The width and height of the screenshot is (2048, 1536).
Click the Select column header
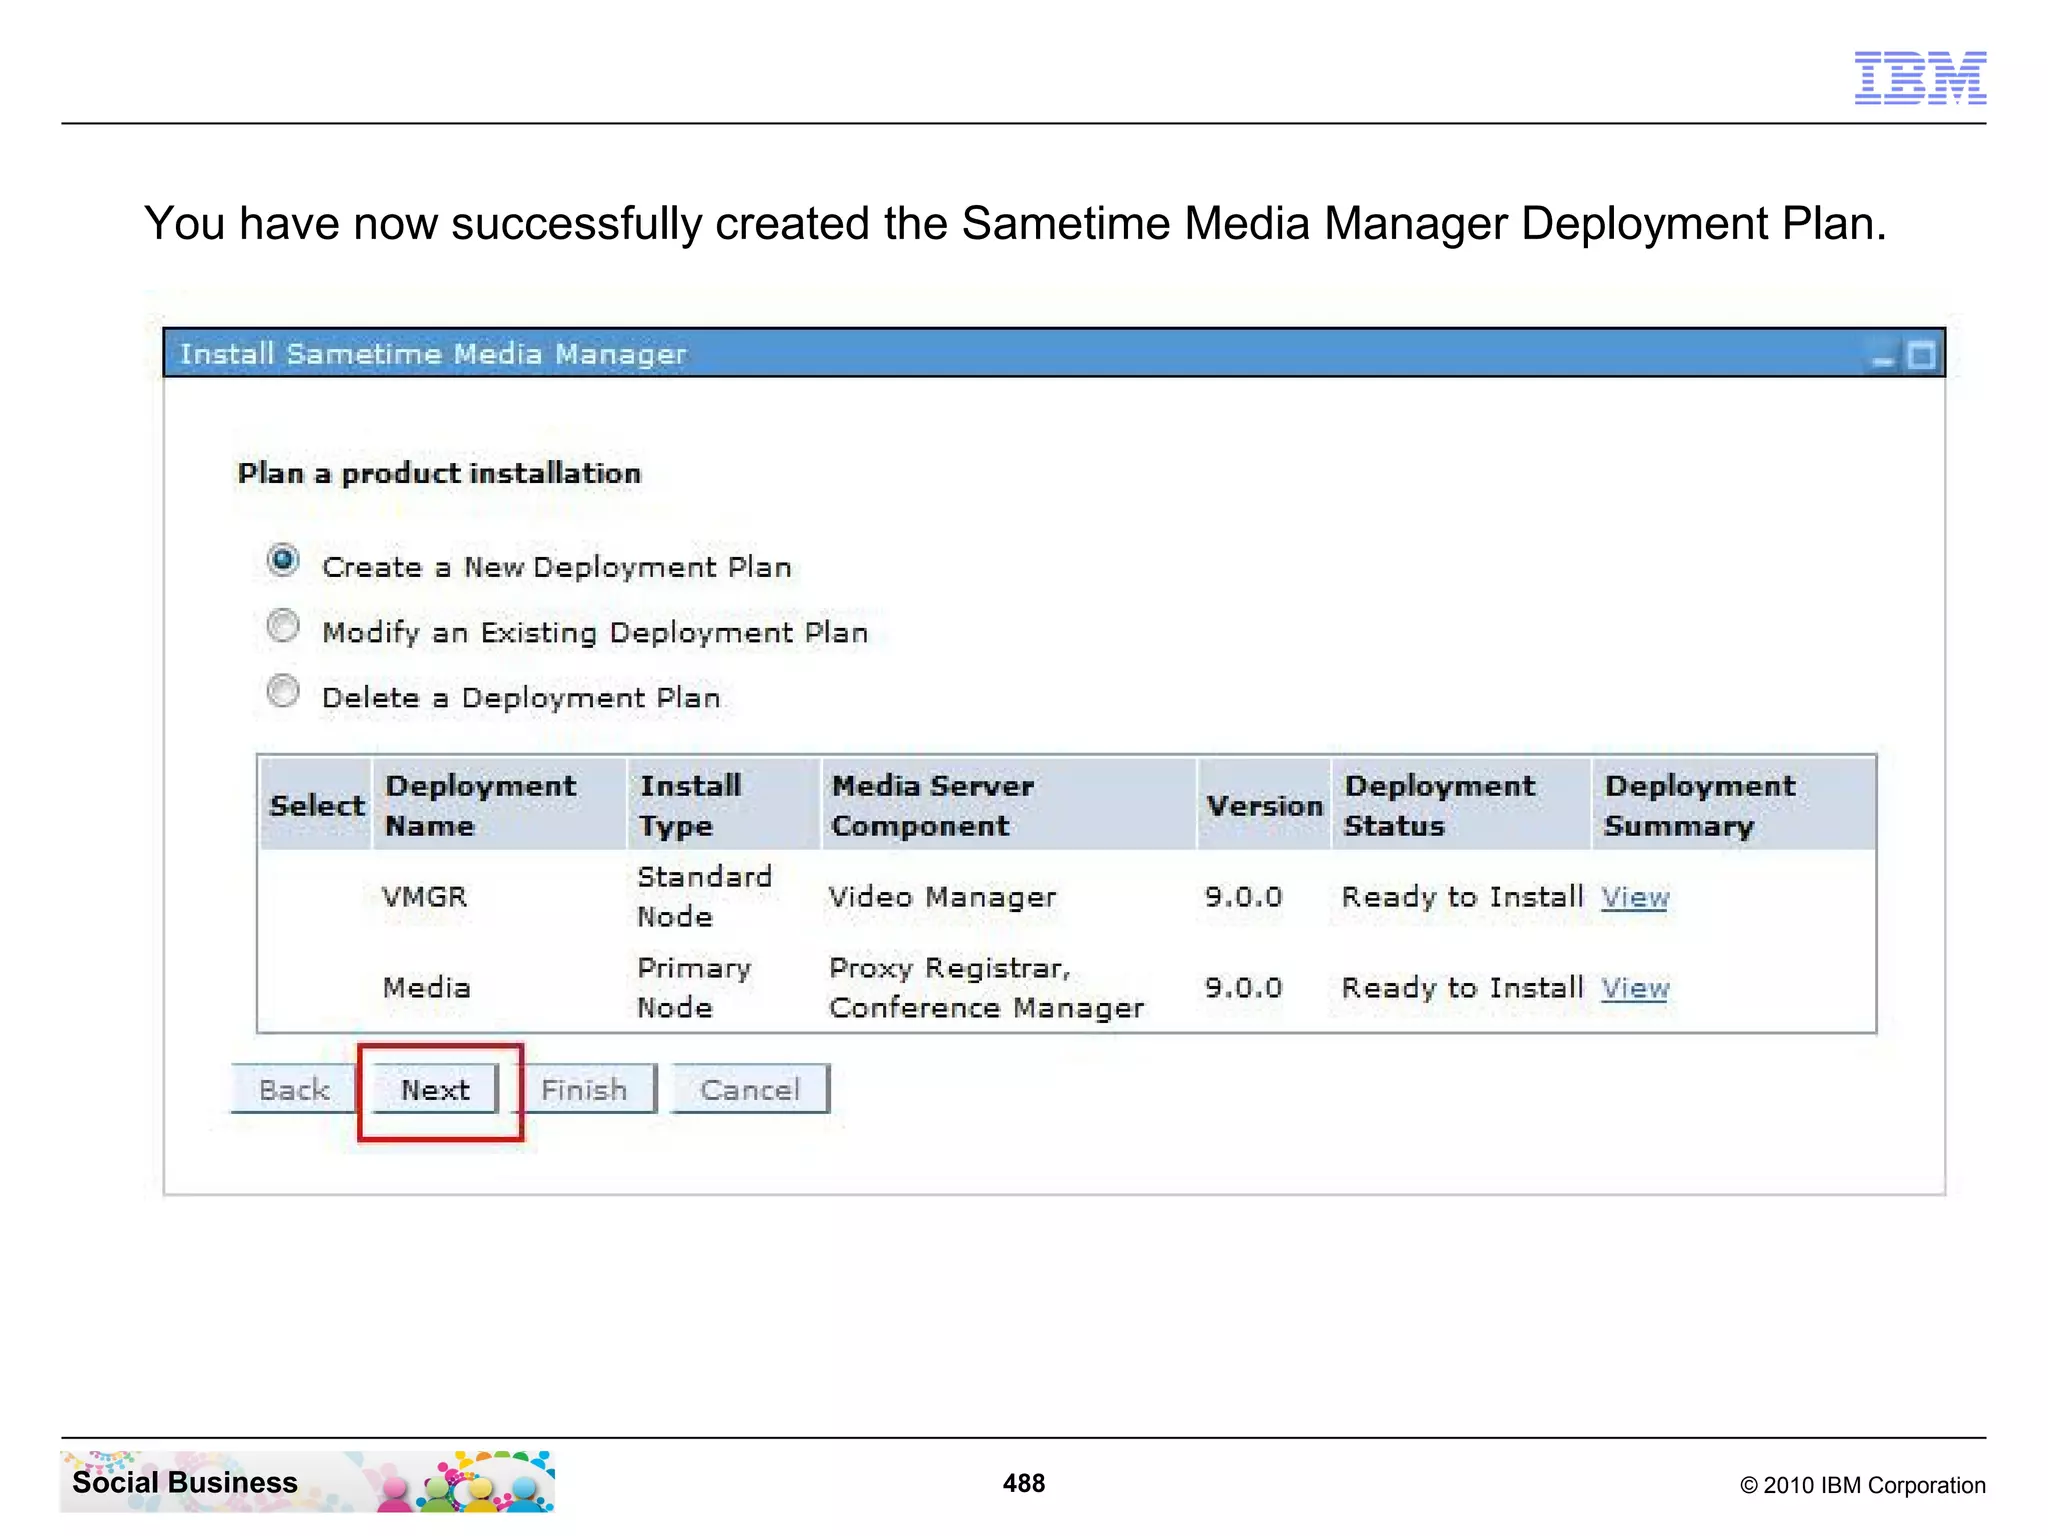(316, 805)
